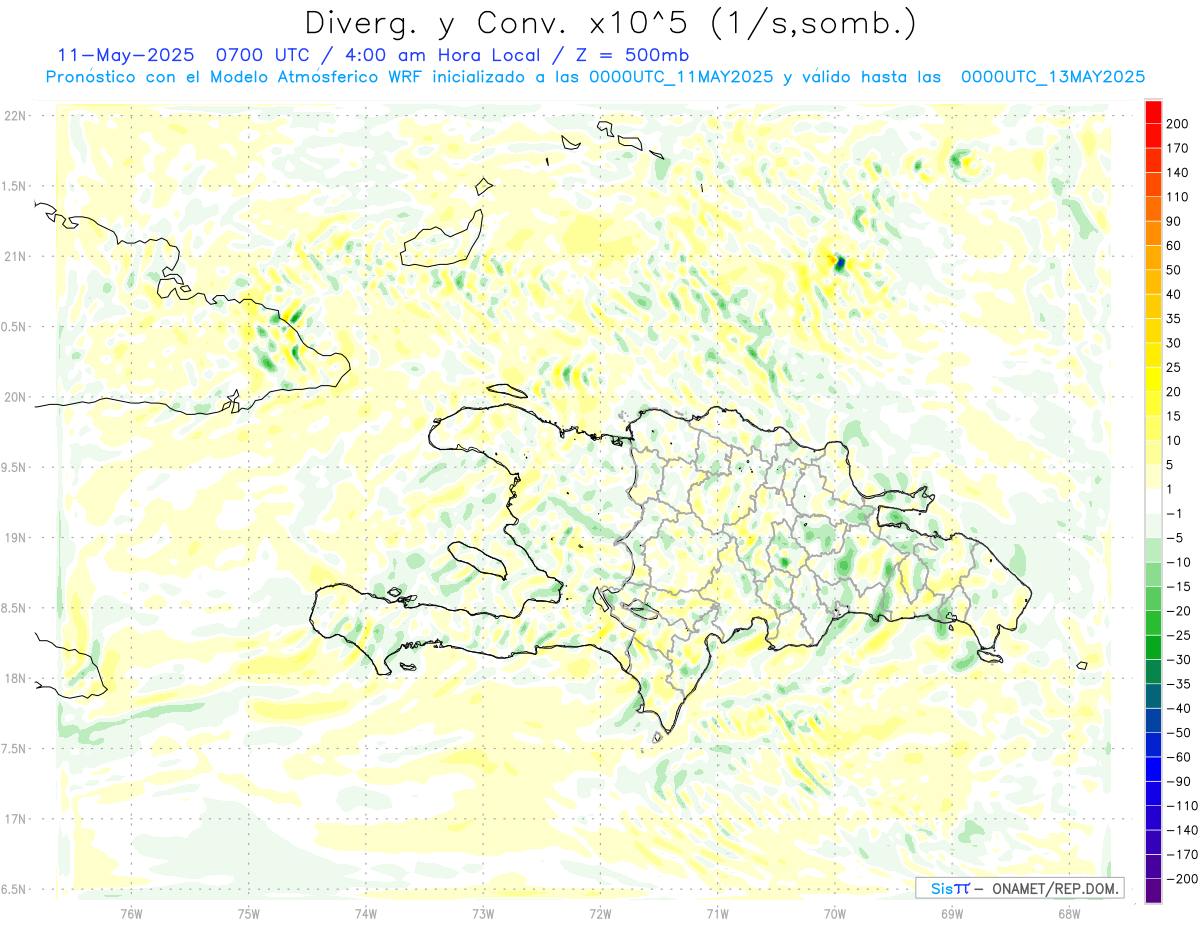Click the '0000UTC_13MAY2025' valid-until time
The height and width of the screenshot is (927, 1200).
click(1052, 77)
